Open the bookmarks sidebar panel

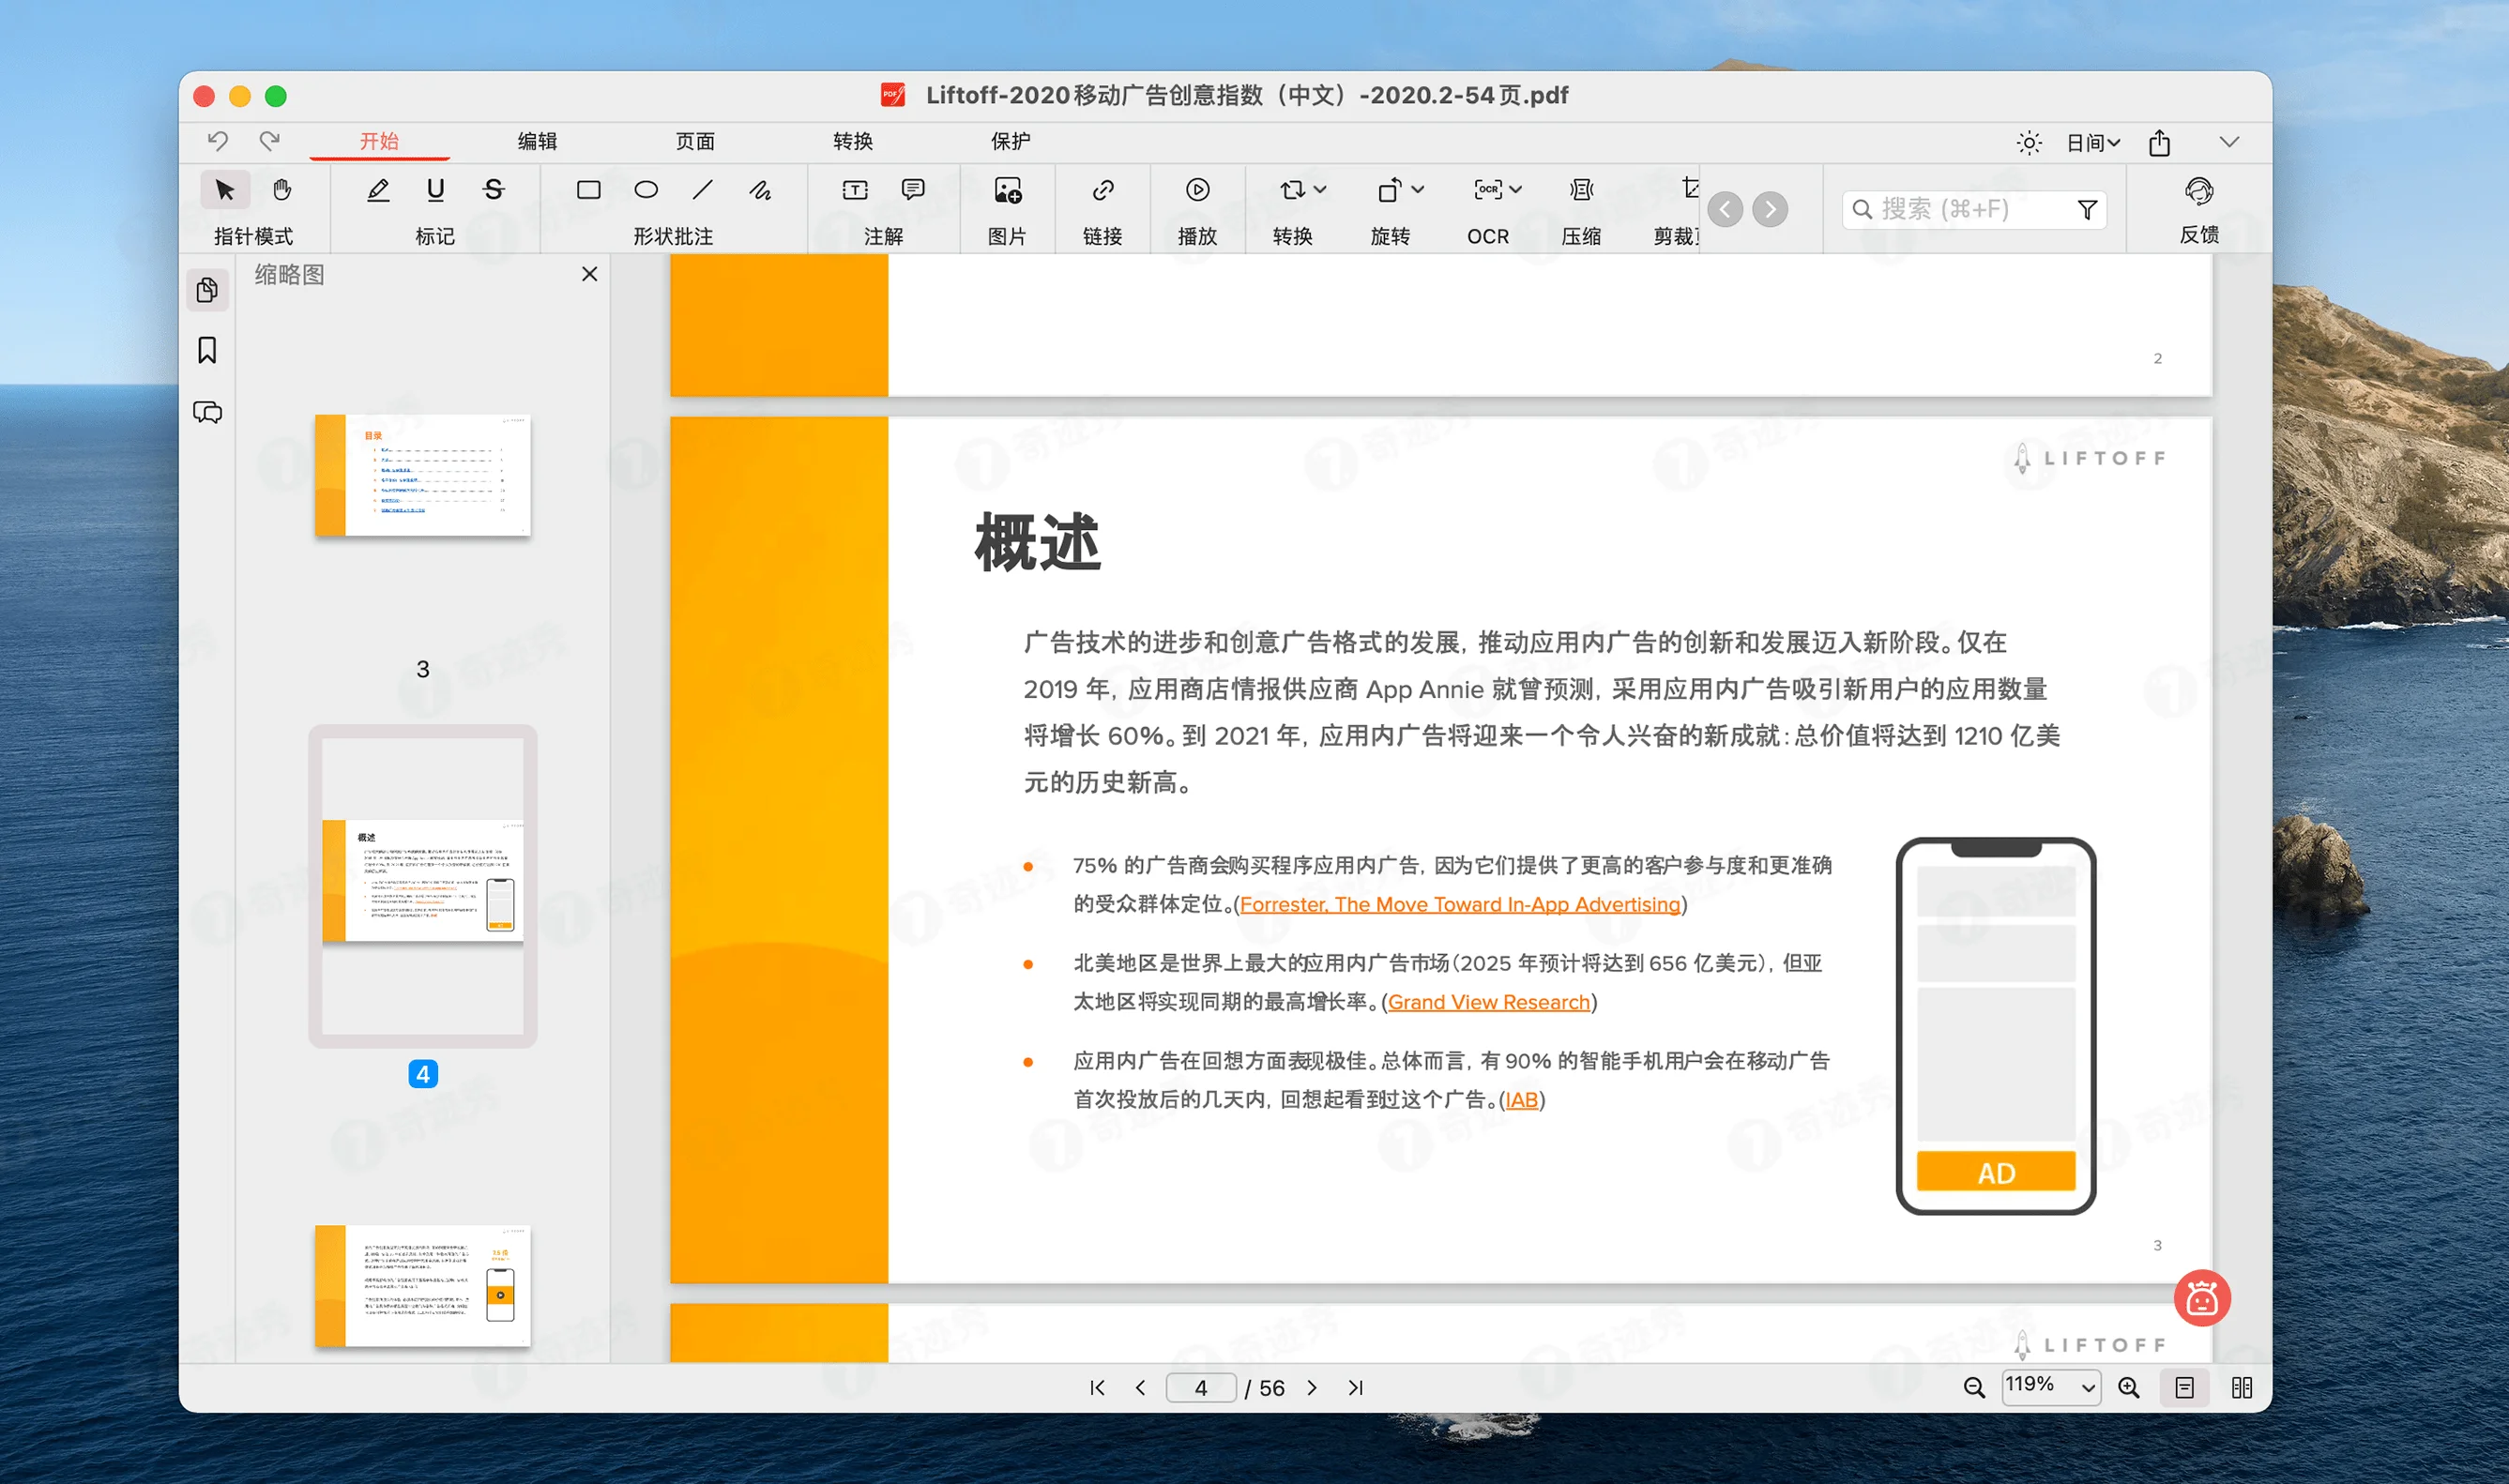207,351
